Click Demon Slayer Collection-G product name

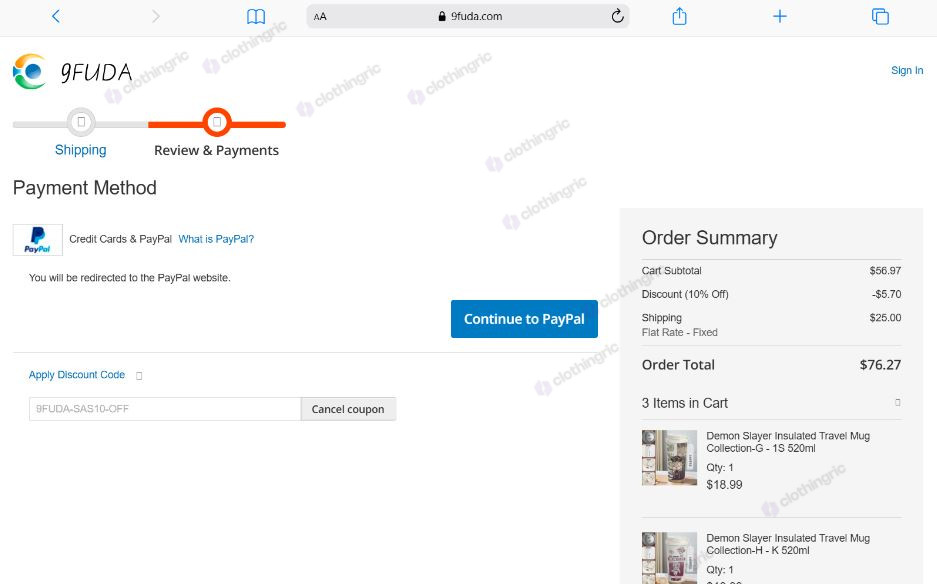tap(788, 442)
